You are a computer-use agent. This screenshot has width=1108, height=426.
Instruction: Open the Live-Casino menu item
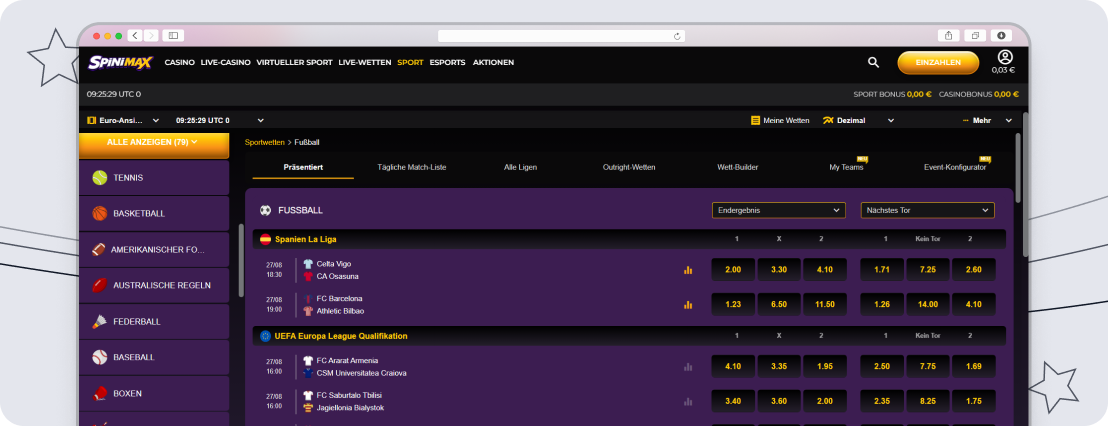click(225, 62)
